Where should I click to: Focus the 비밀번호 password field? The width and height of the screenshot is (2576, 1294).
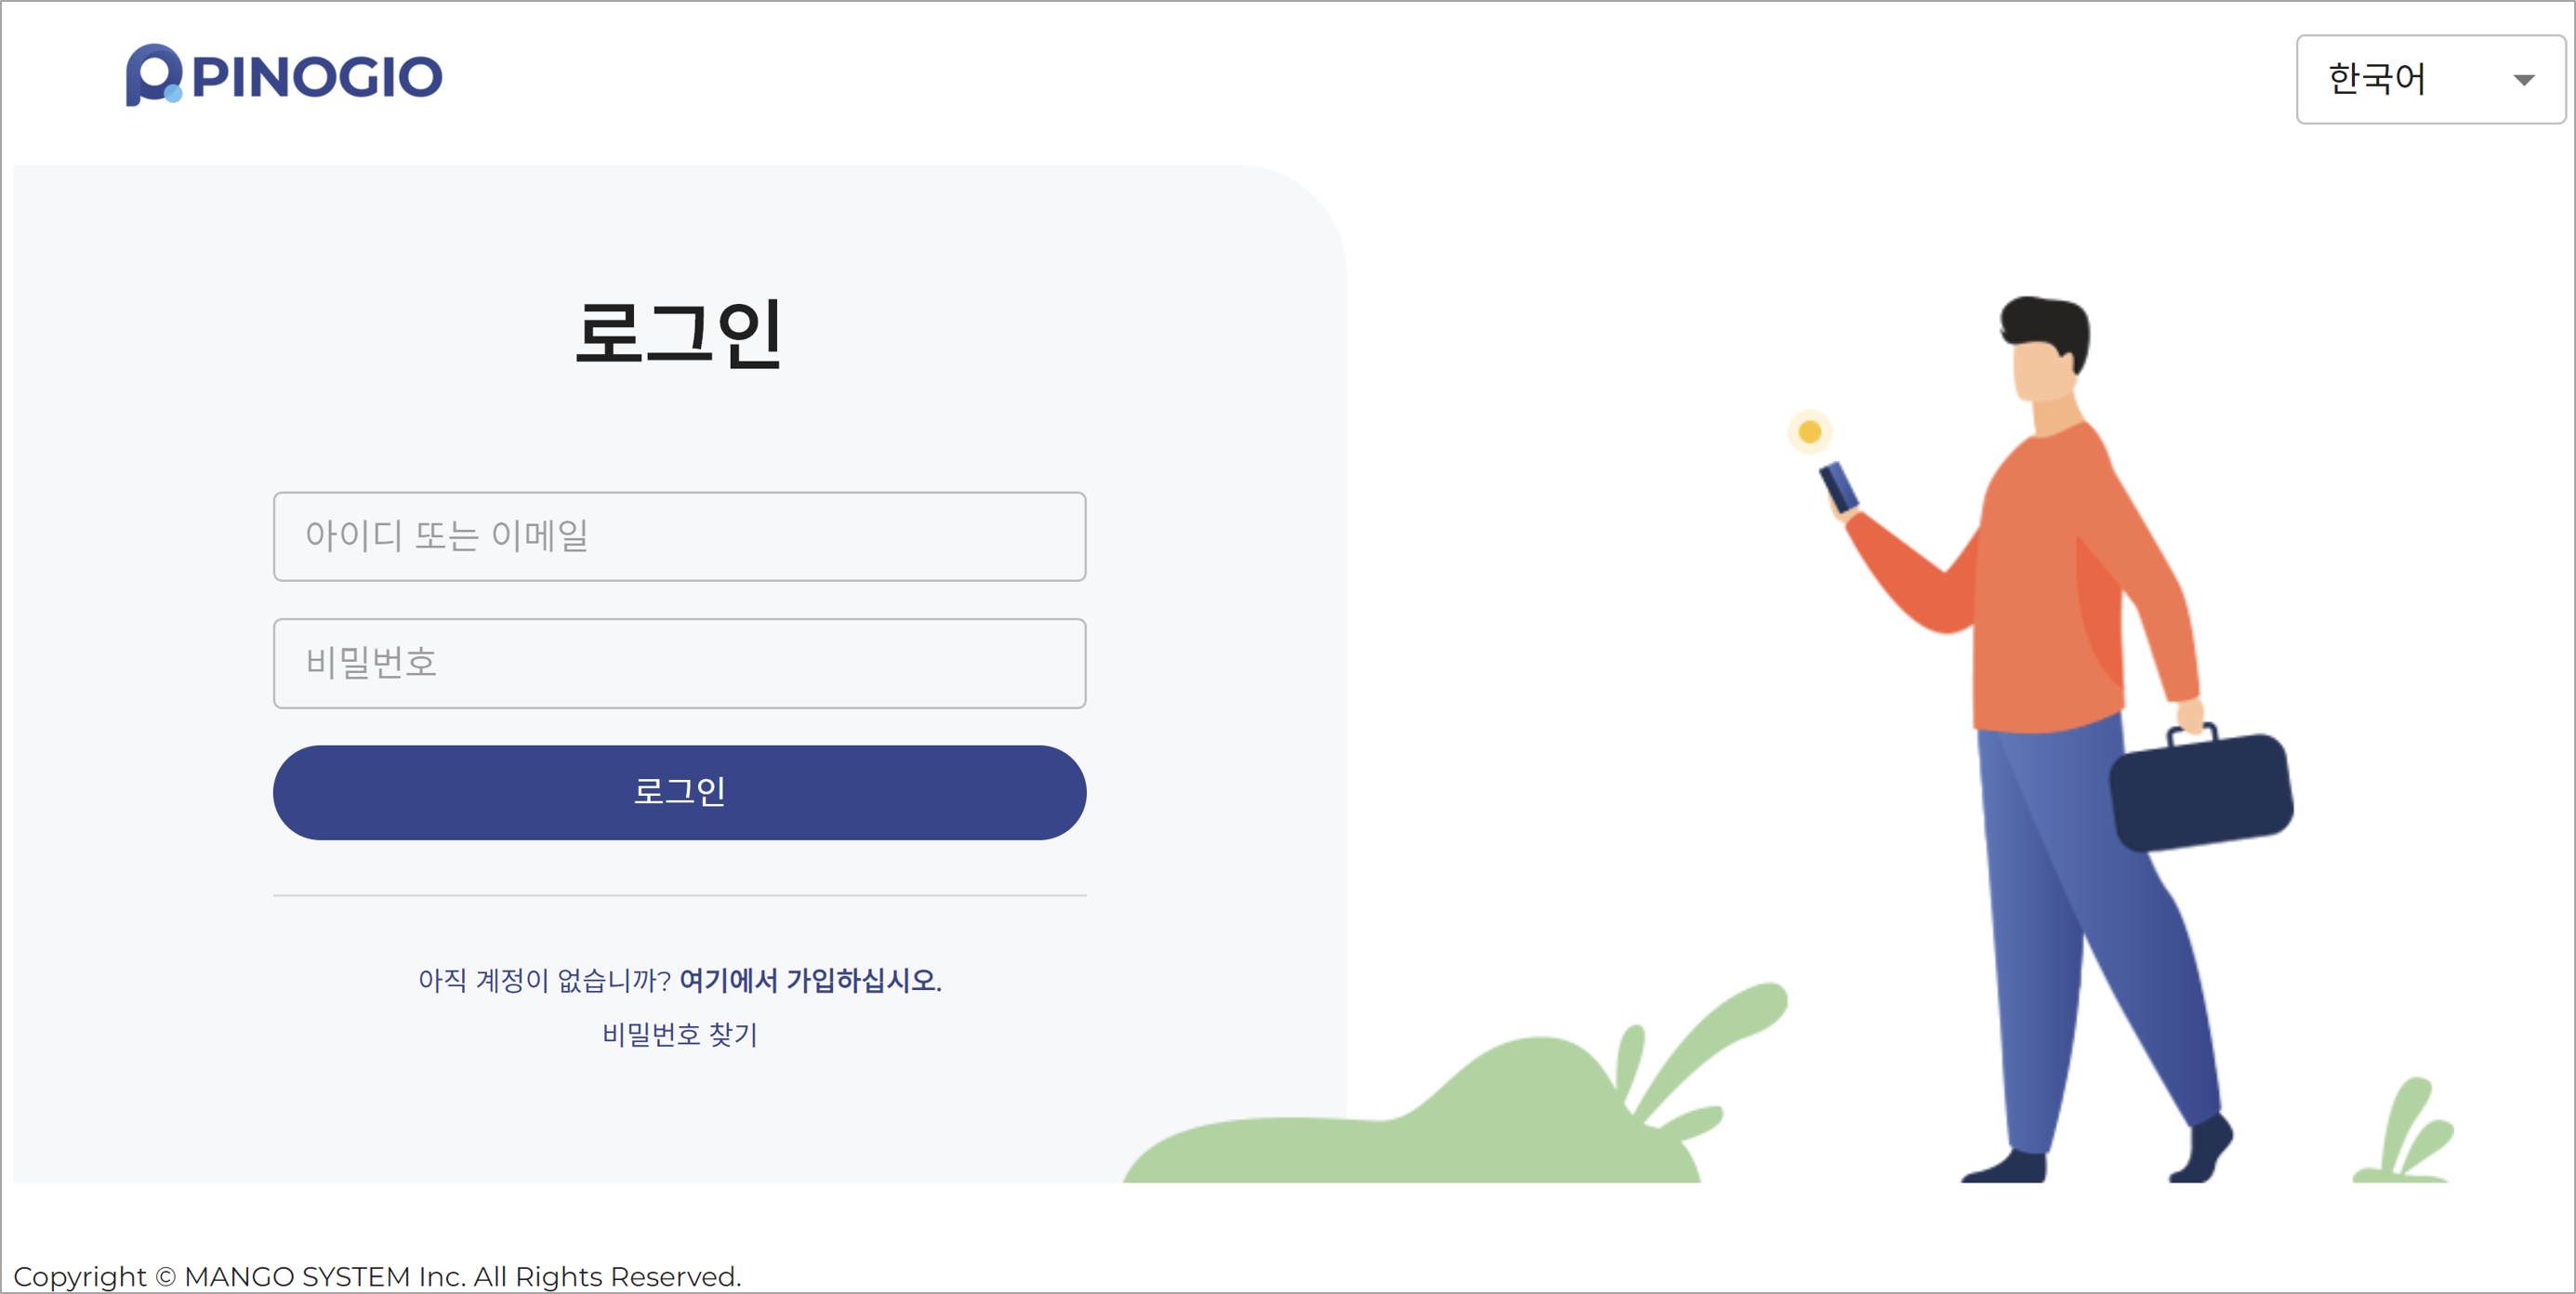[x=679, y=663]
